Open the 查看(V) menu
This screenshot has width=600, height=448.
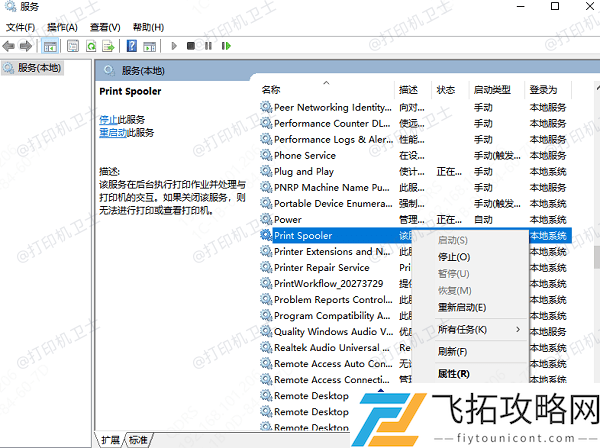coord(105,28)
